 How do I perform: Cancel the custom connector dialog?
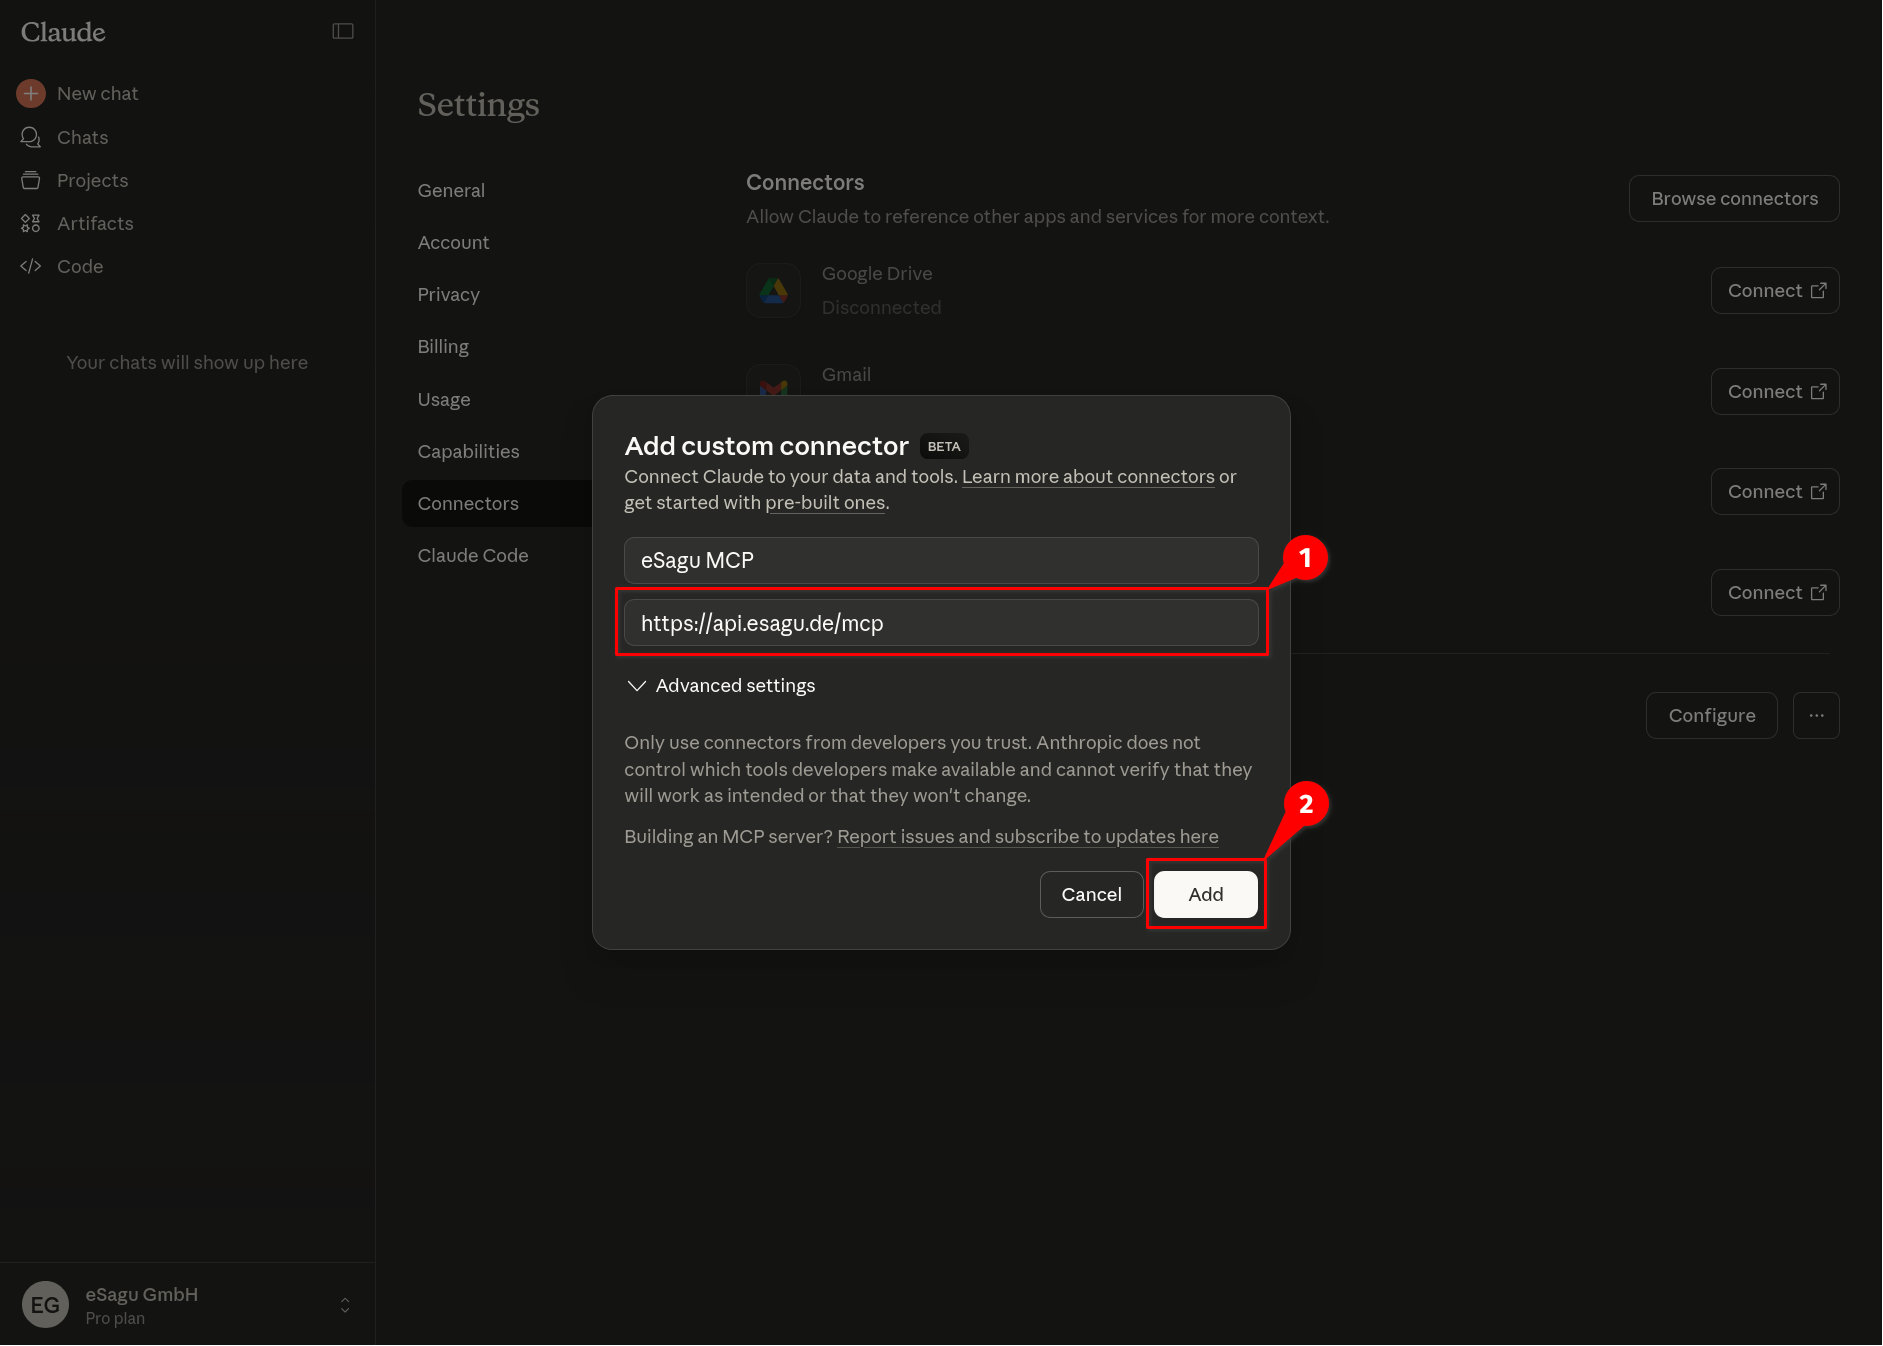[1091, 894]
